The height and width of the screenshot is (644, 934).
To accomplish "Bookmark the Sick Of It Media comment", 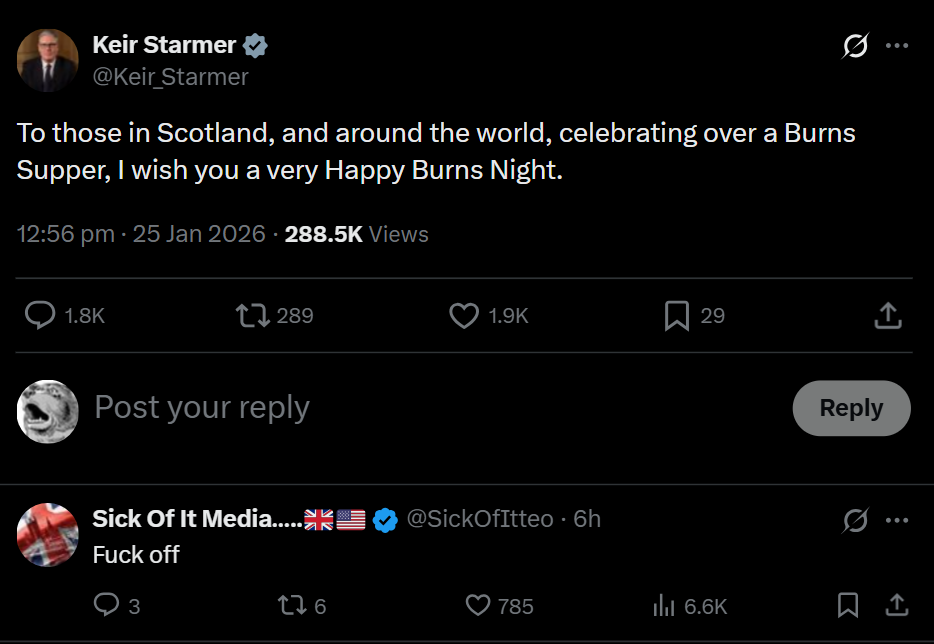I will coord(848,605).
